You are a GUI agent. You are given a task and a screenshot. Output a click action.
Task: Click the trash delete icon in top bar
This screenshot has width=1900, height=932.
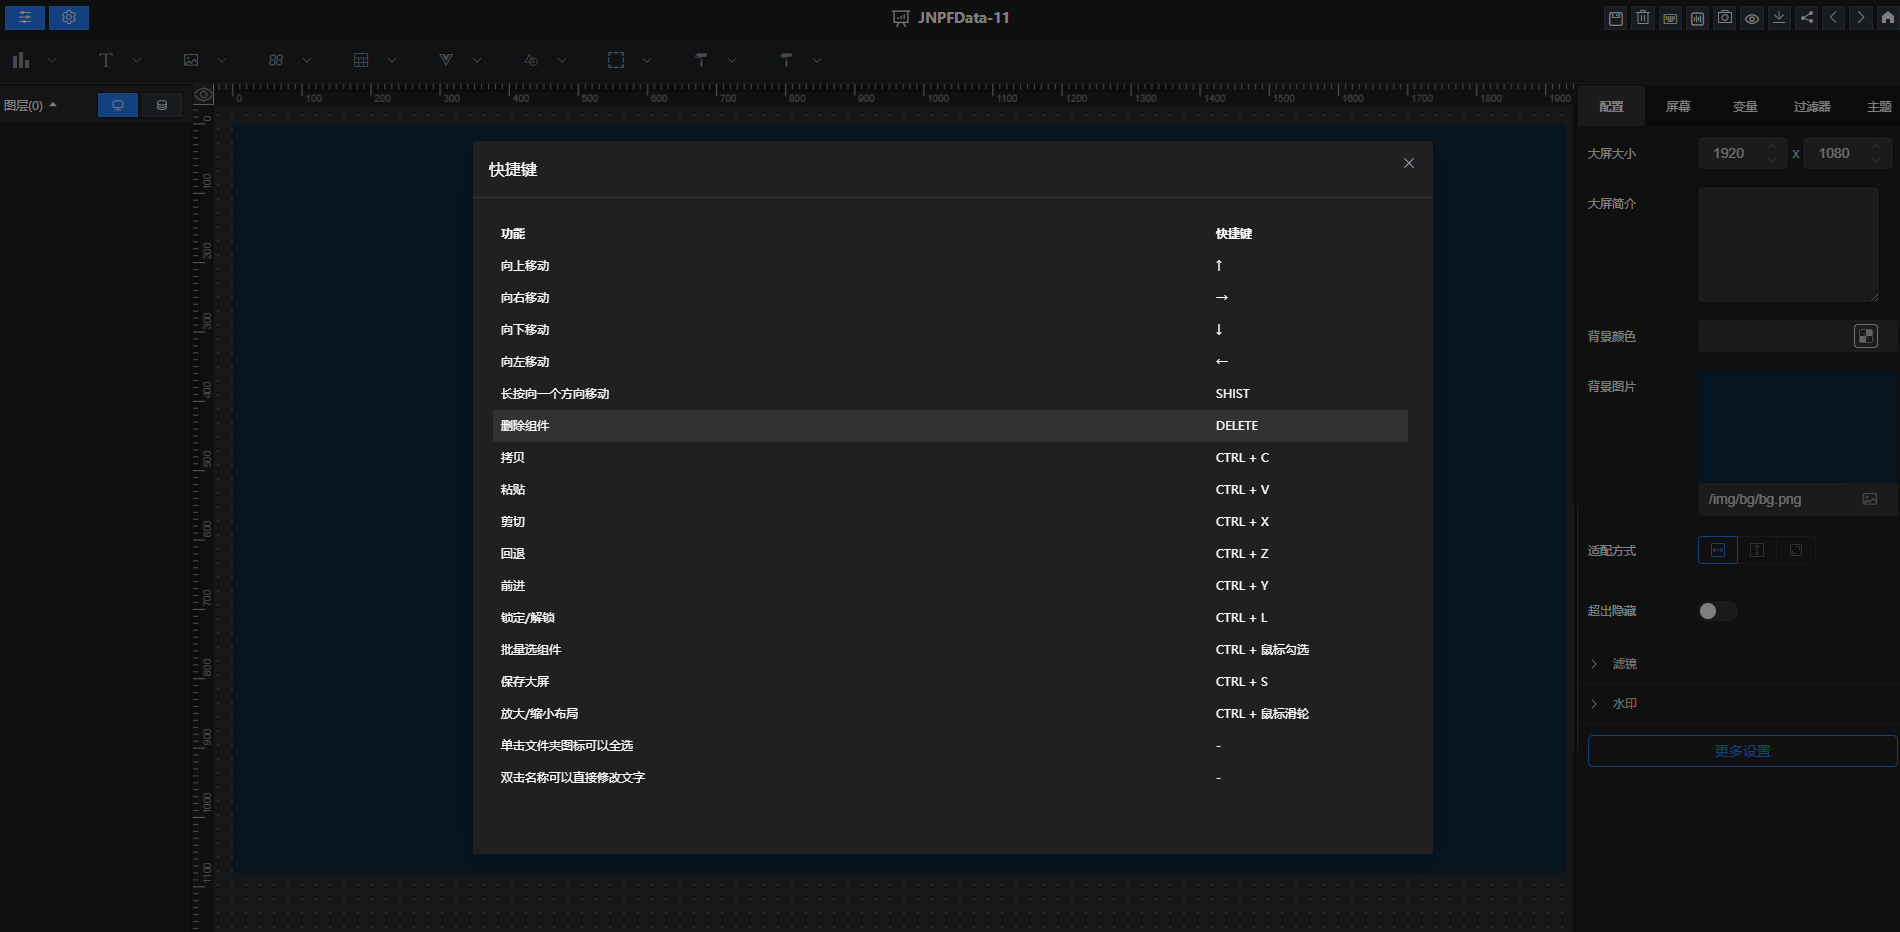(1643, 18)
